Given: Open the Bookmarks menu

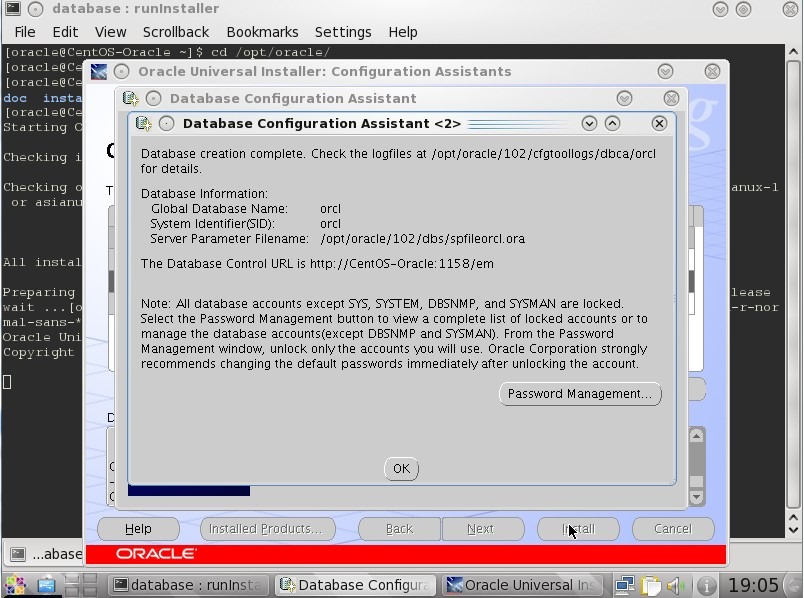Looking at the screenshot, I should click(x=262, y=32).
